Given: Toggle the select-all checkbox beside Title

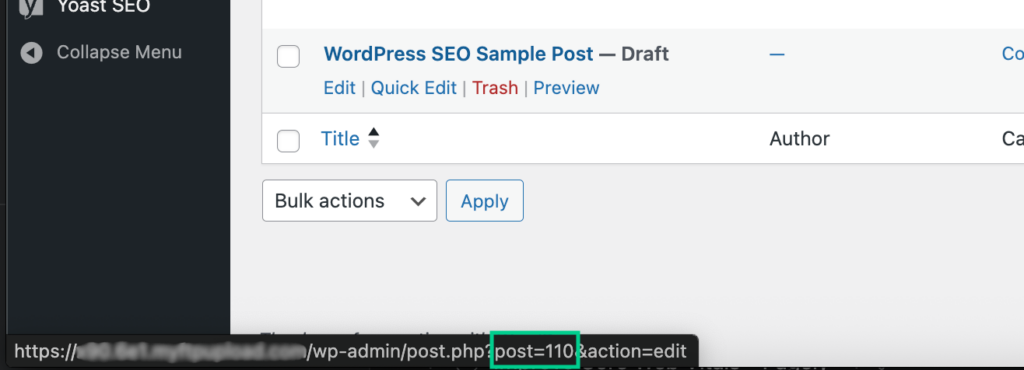Looking at the screenshot, I should click(x=288, y=141).
